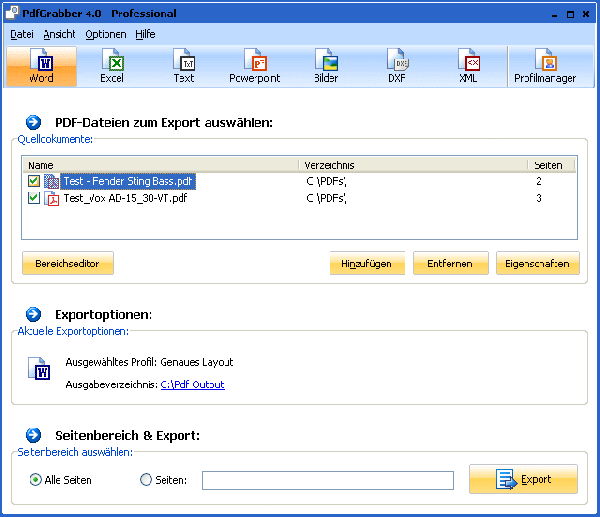Choose the DXF export format
The image size is (600, 517).
[x=397, y=67]
